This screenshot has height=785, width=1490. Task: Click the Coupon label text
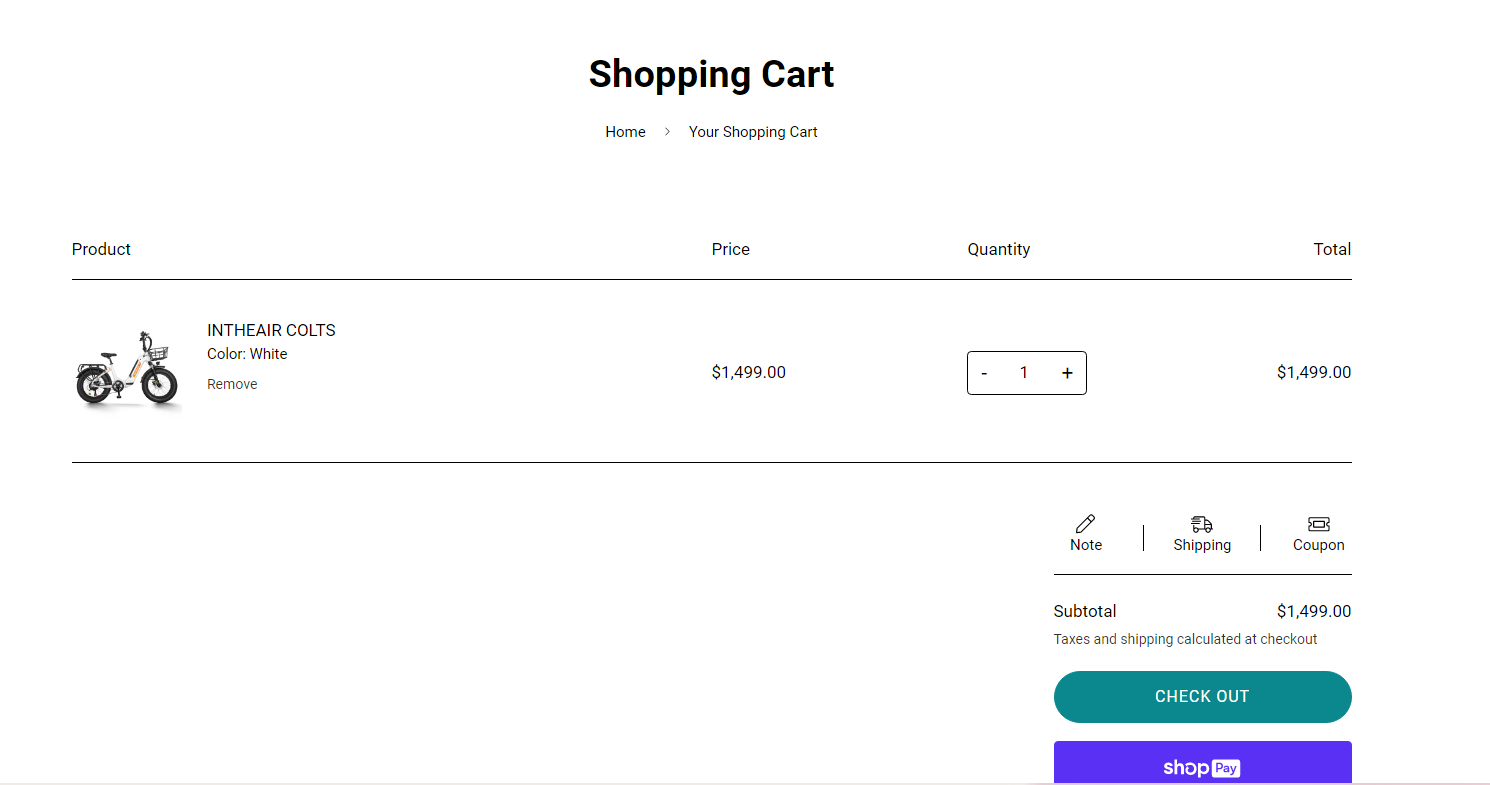coord(1319,545)
